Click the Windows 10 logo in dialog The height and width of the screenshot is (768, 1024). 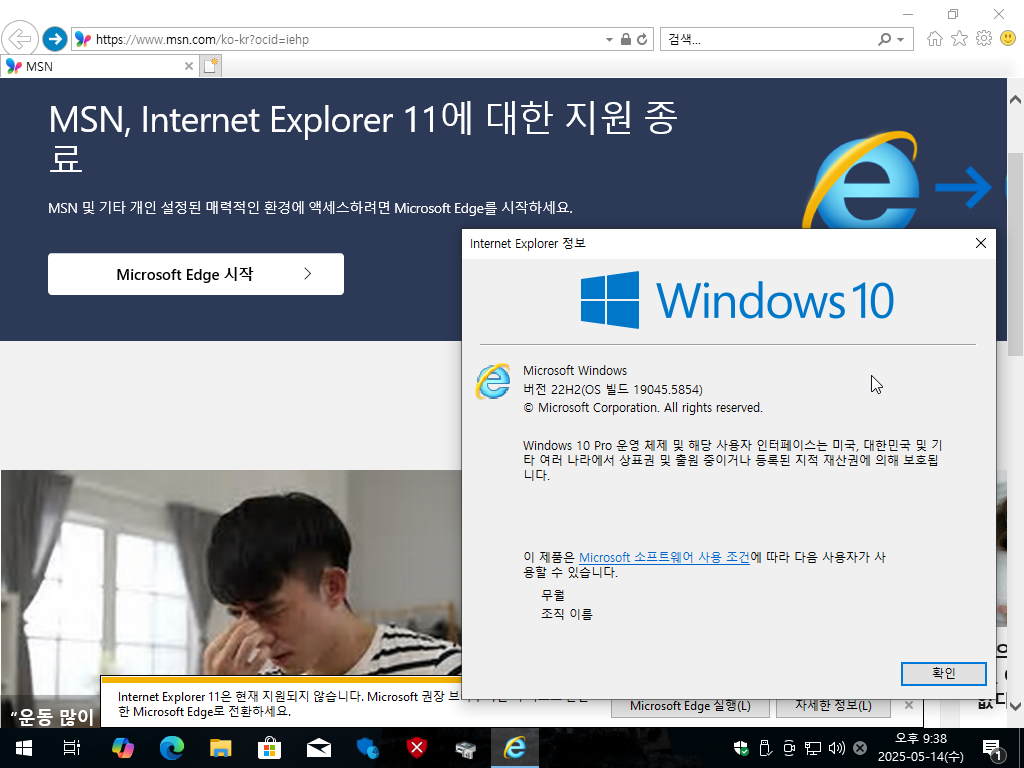click(737, 300)
